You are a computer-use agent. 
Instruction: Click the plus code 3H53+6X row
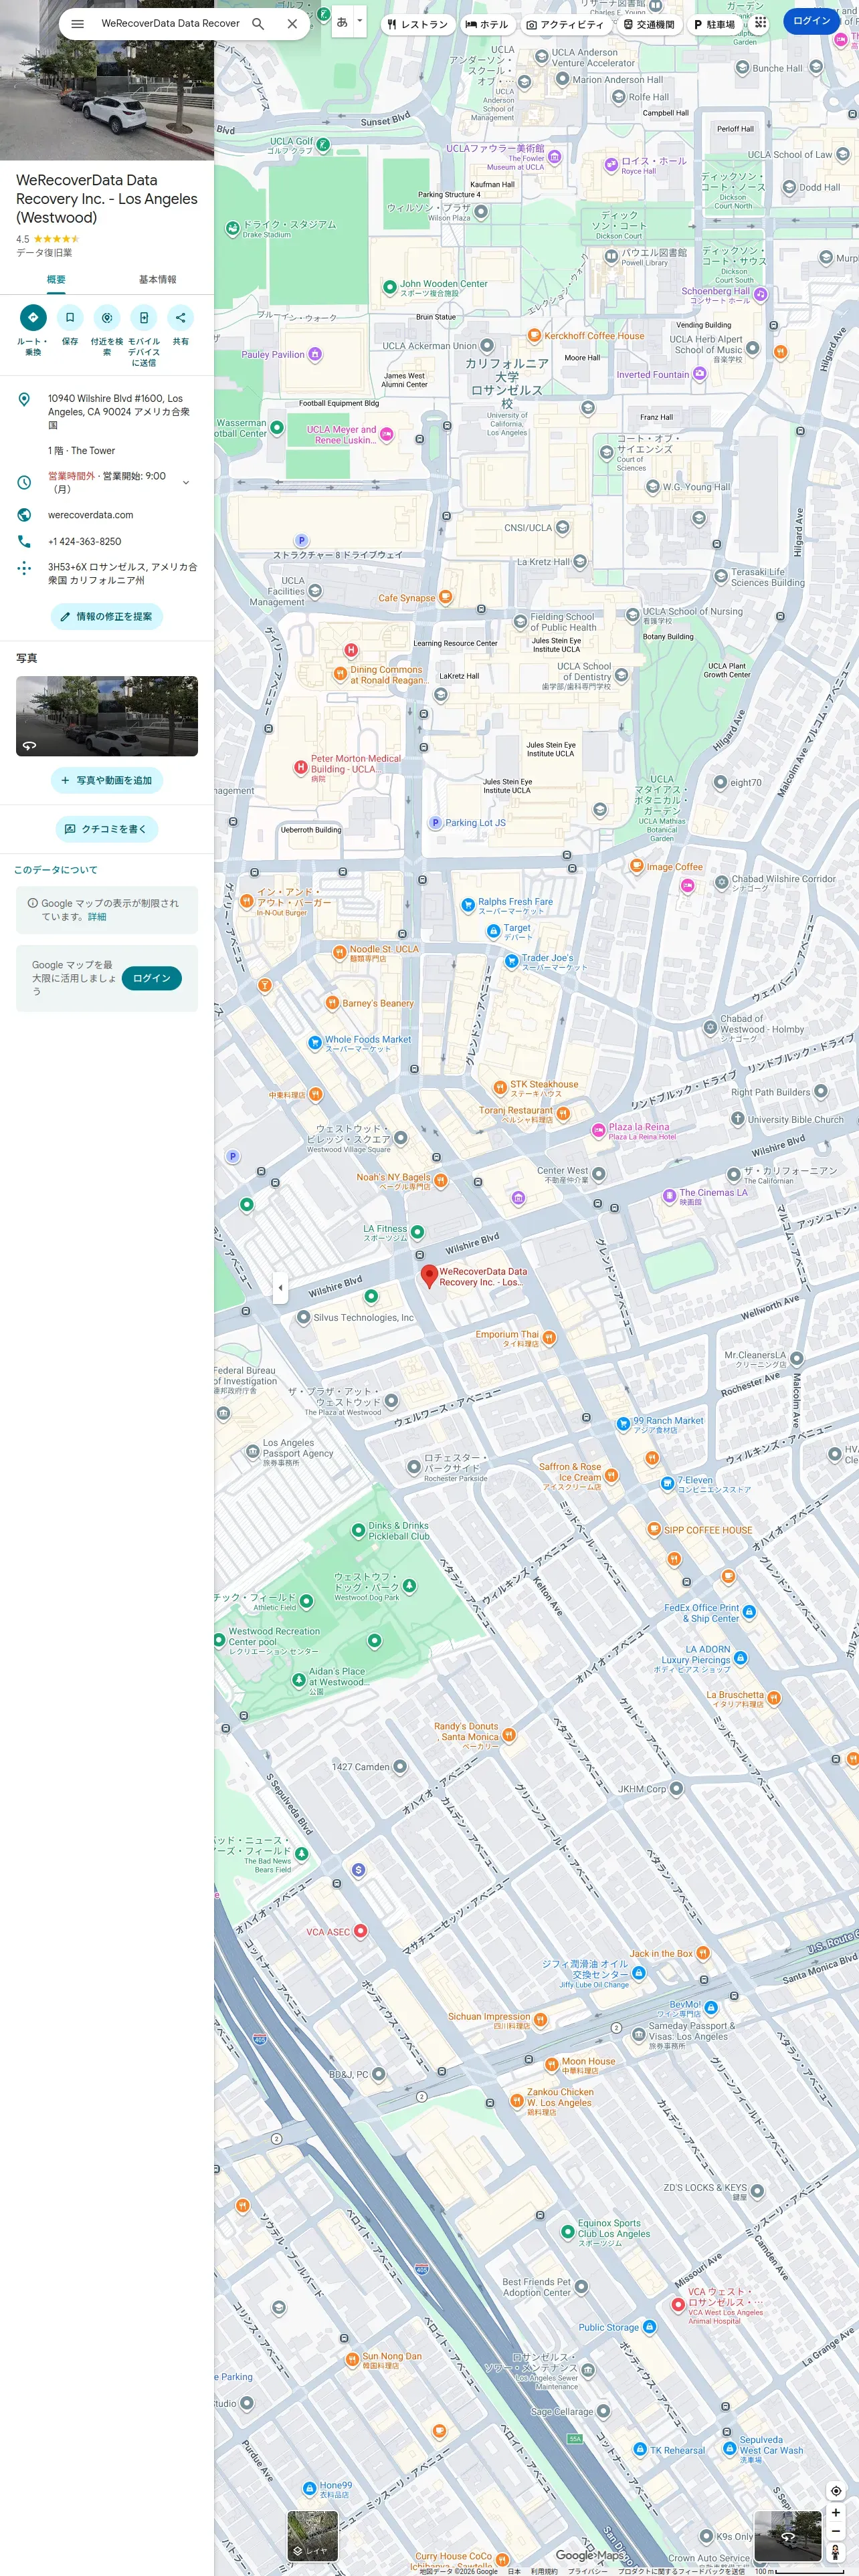pos(107,573)
